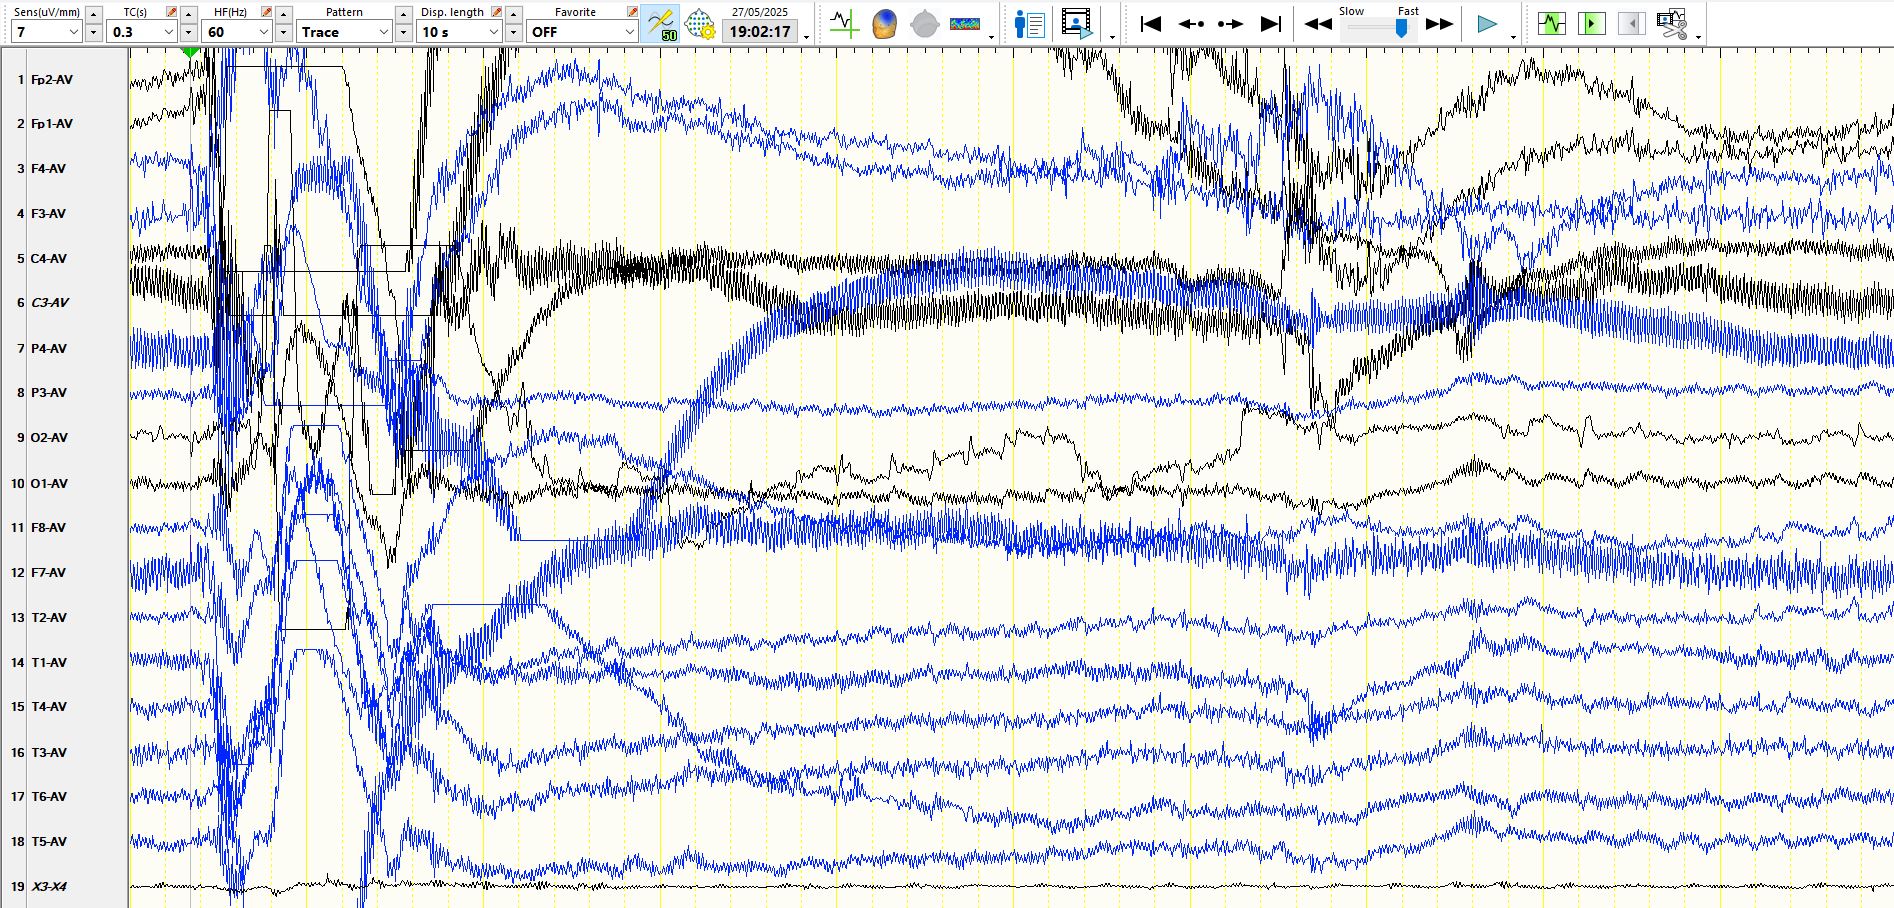Image resolution: width=1894 pixels, height=908 pixels.
Task: Click the Favorite pencil edit icon
Action: pyautogui.click(x=632, y=12)
